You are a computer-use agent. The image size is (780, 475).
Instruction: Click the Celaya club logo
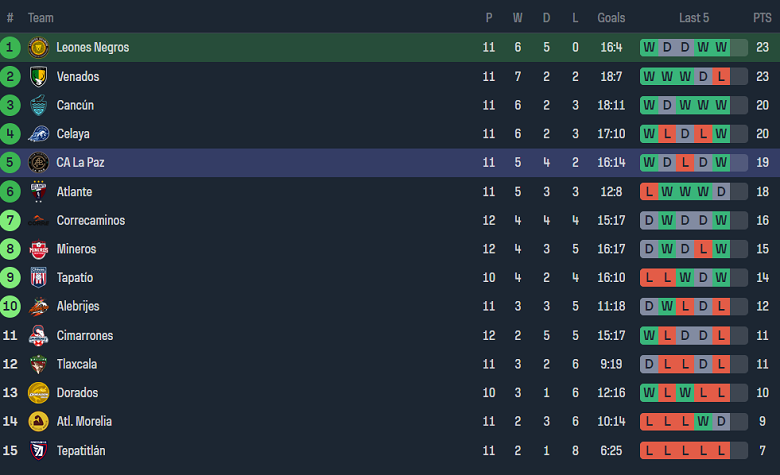coord(39,134)
